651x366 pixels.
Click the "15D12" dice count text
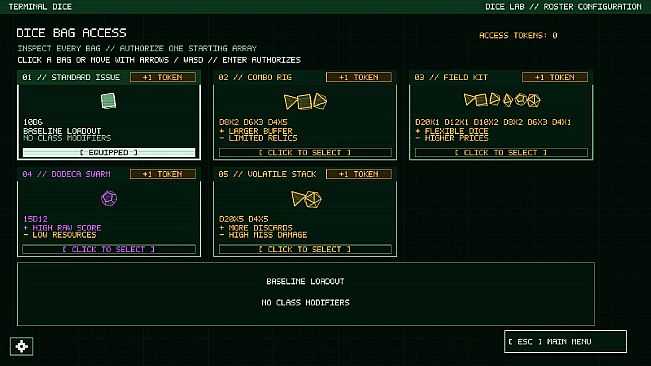[35, 219]
